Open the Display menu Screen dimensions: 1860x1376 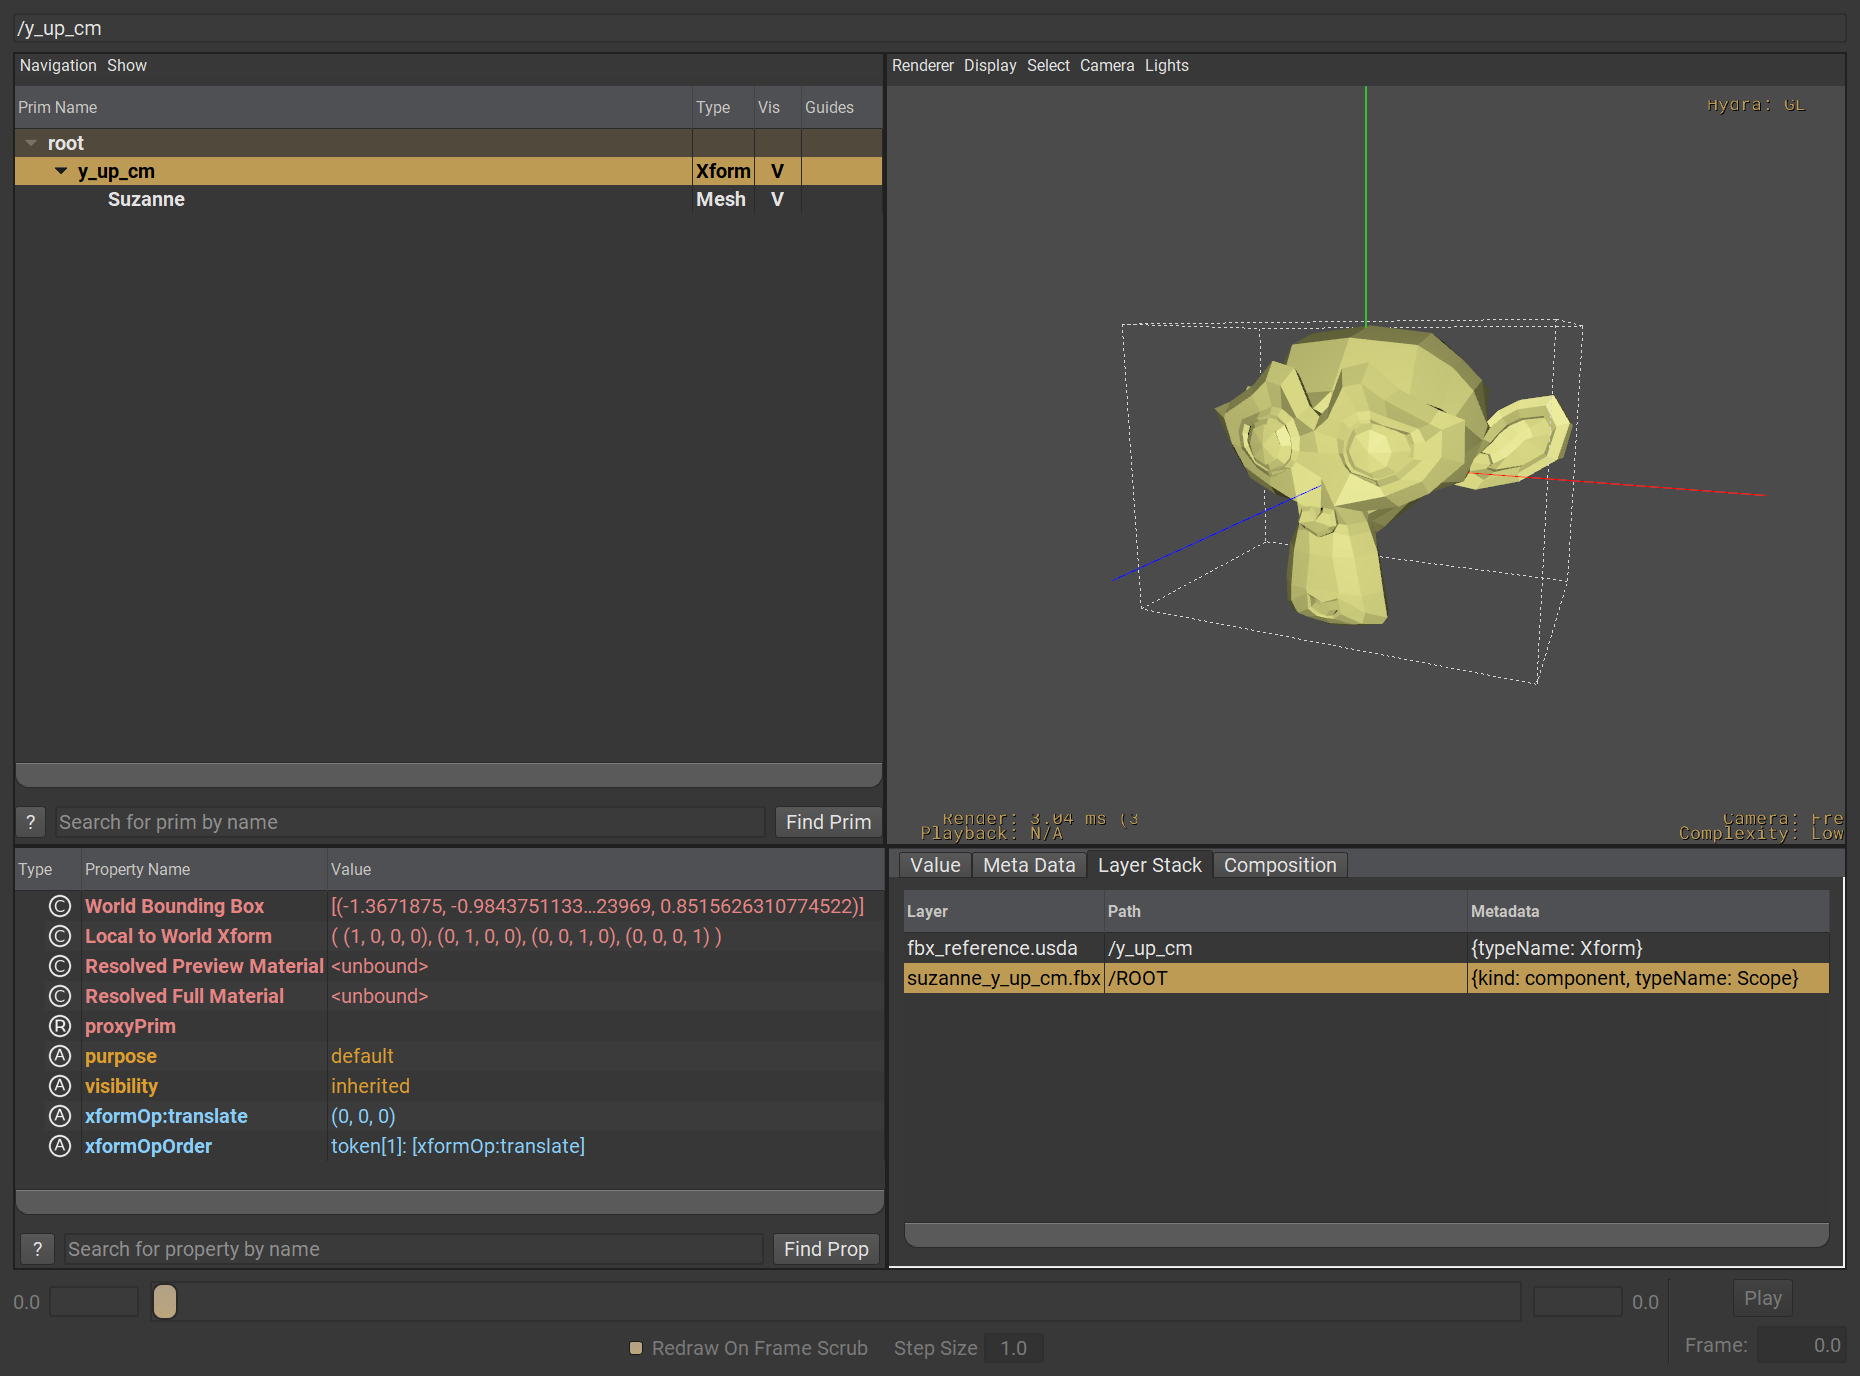coord(990,65)
